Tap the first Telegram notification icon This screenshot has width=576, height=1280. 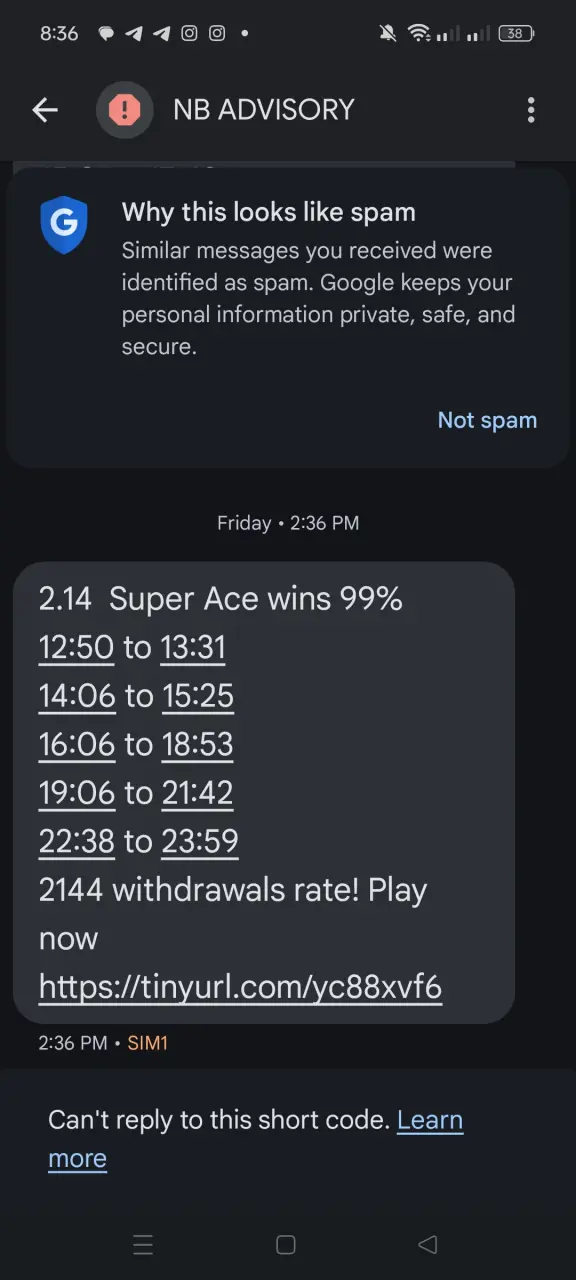[134, 33]
